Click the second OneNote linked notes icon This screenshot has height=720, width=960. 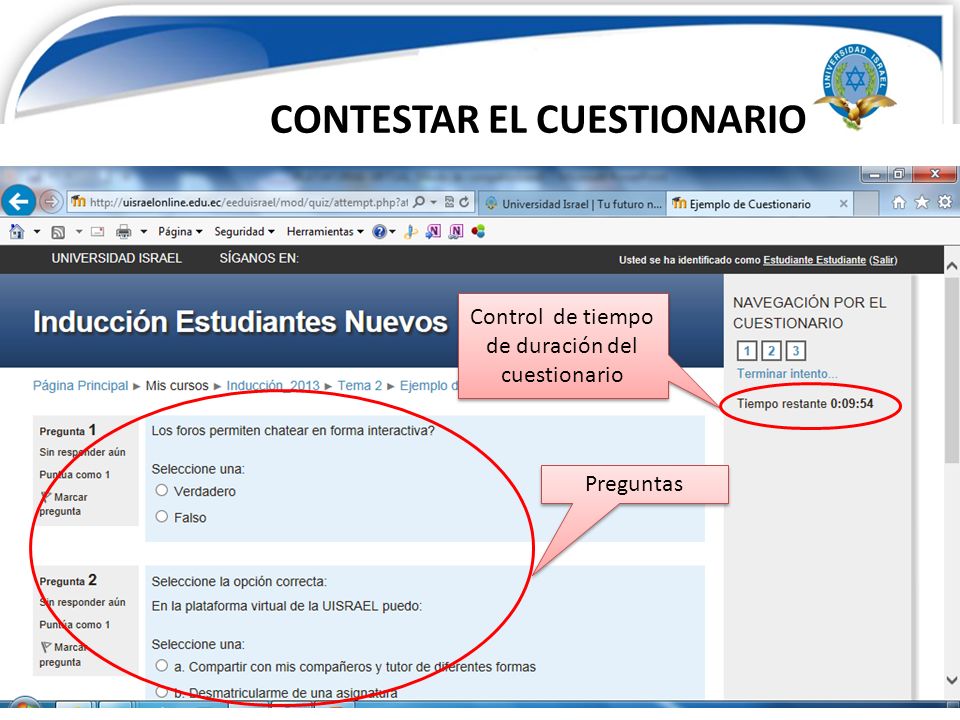click(456, 231)
